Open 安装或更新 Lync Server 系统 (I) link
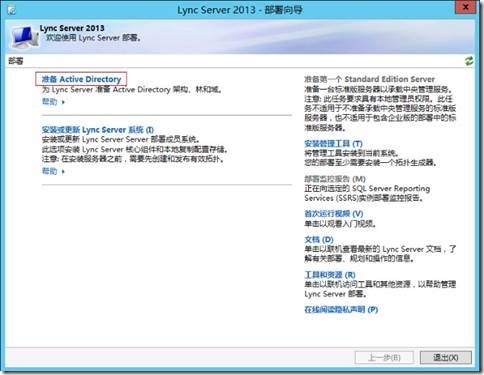 (x=97, y=130)
